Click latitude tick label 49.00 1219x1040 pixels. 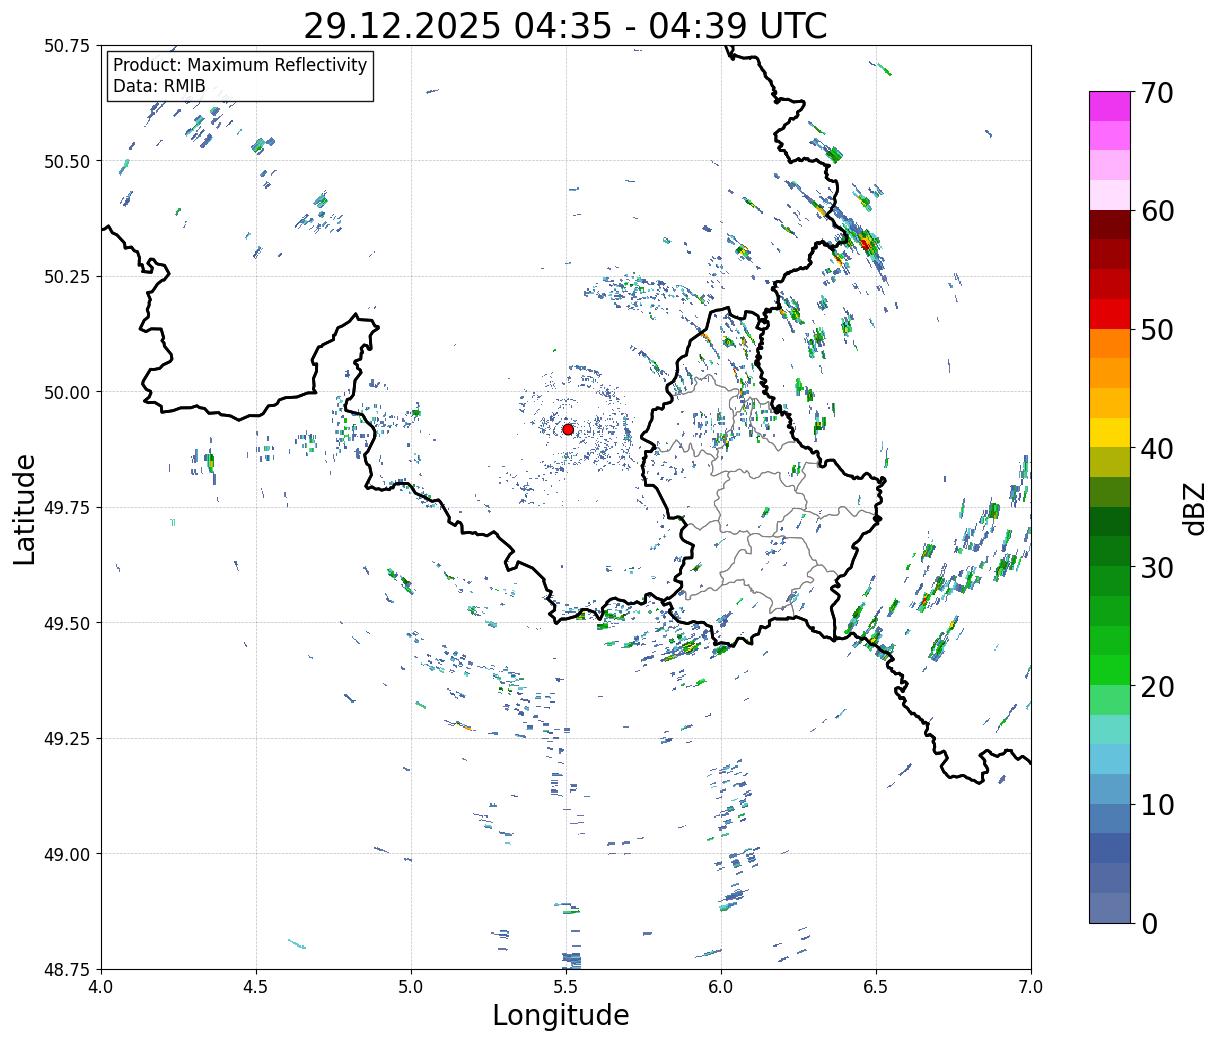68,854
